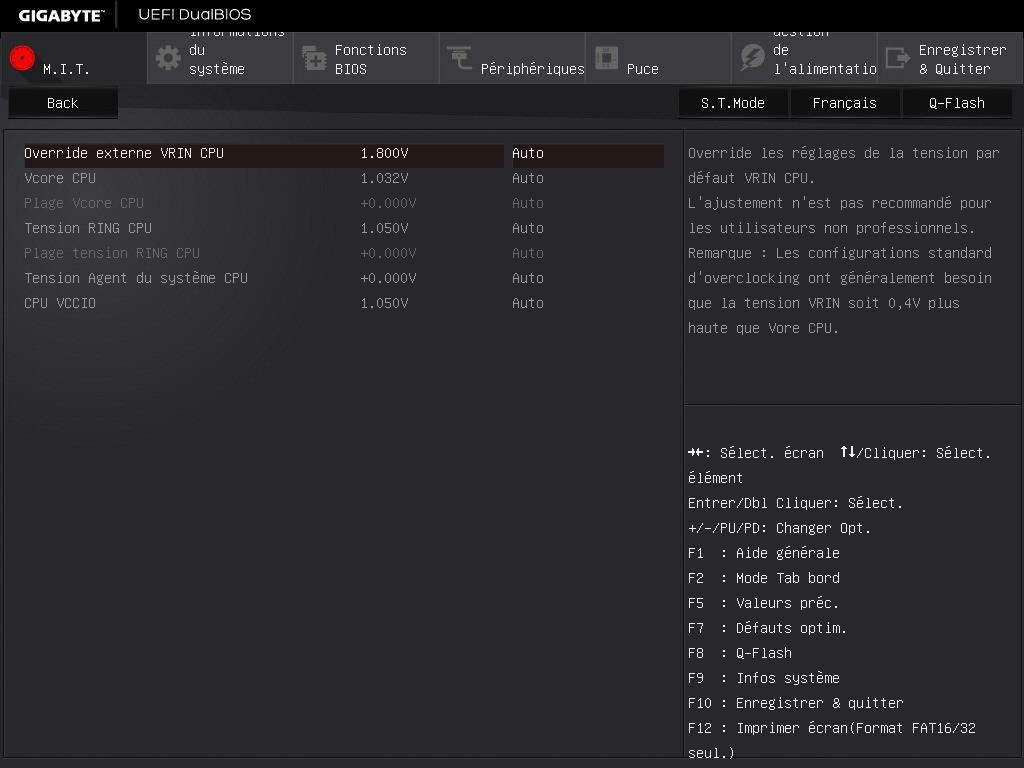Launch Q-Flash utility button
Image resolution: width=1024 pixels, height=768 pixels.
click(x=957, y=103)
